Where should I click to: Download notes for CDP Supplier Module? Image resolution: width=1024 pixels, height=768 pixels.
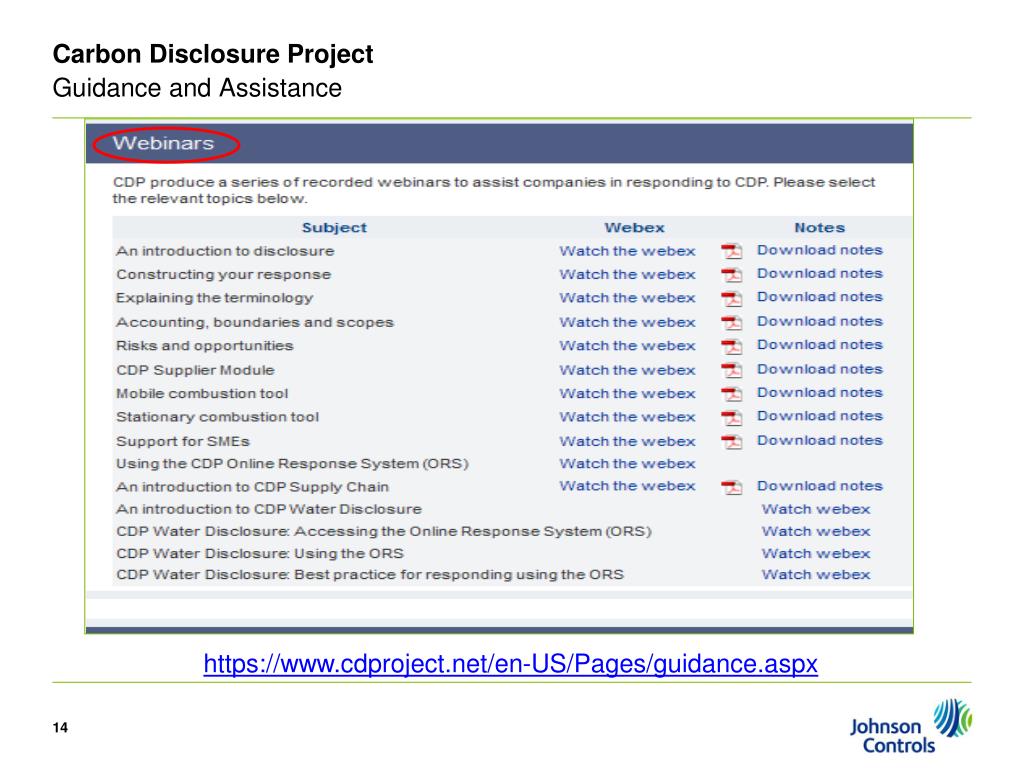click(x=820, y=369)
